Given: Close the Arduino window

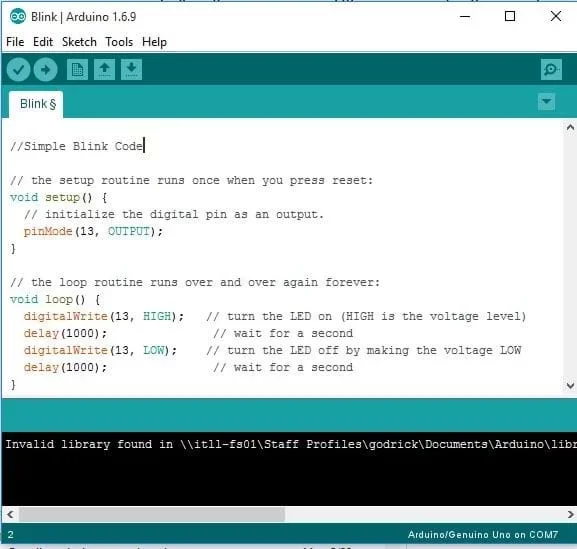Looking at the screenshot, I should (556, 16).
